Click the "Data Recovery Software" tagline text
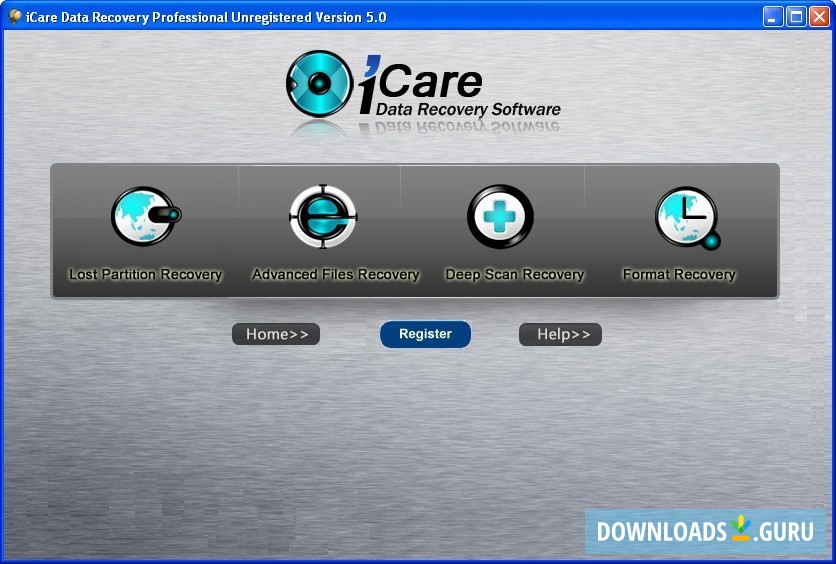 [x=468, y=109]
